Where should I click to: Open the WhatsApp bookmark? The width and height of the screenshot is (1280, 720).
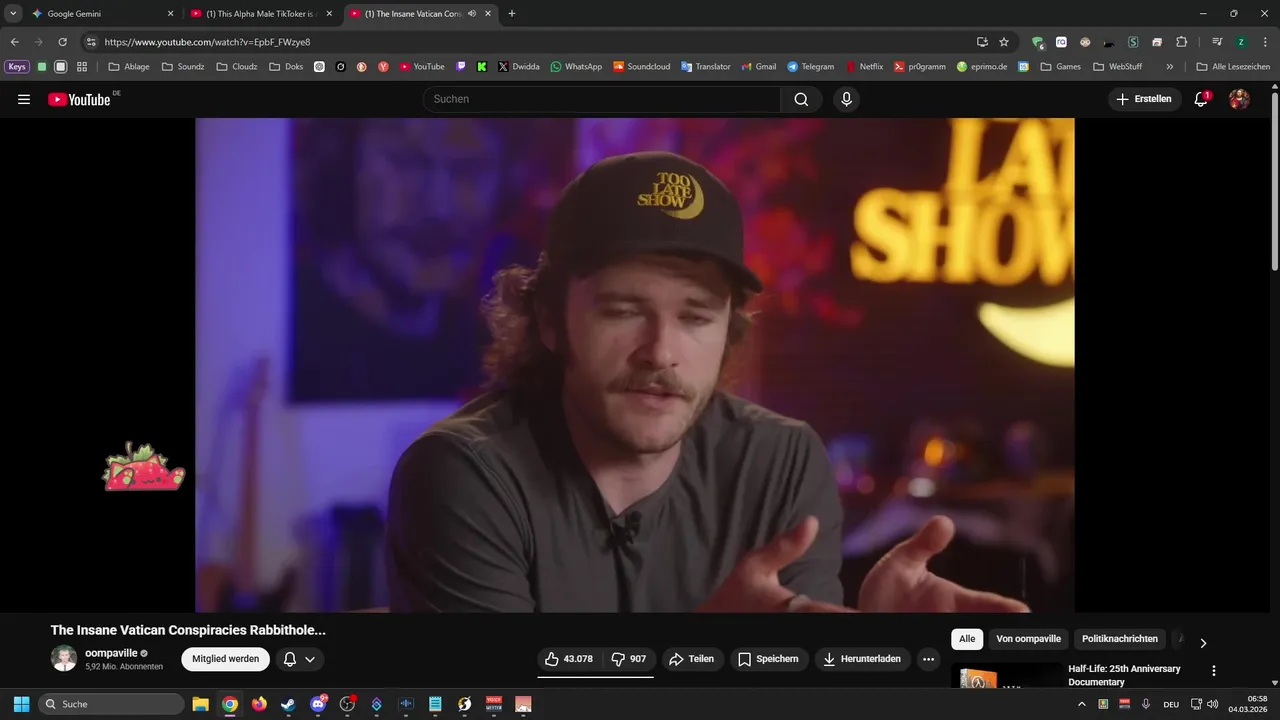576,66
